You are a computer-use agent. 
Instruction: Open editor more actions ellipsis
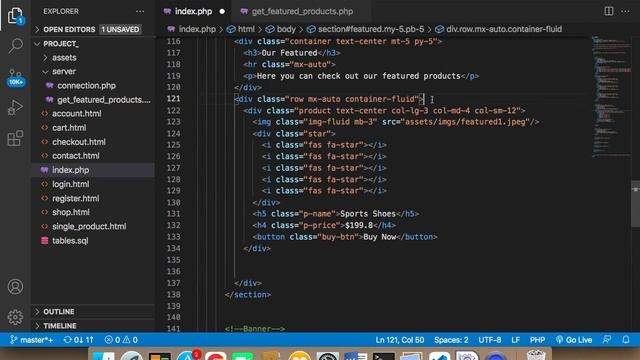pos(625,11)
